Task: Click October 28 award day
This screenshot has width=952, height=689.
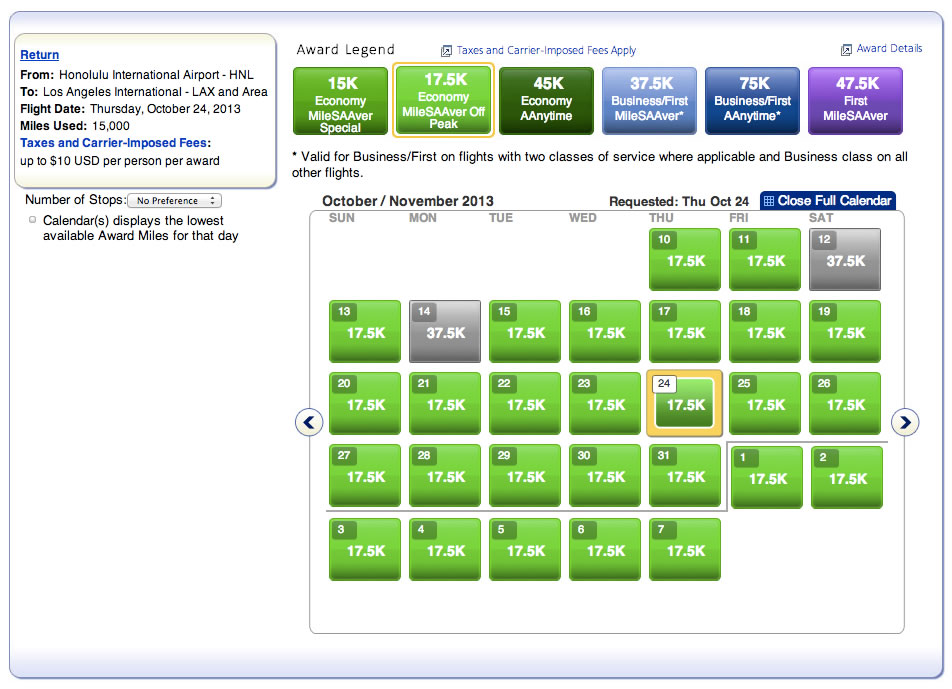Action: [x=445, y=476]
